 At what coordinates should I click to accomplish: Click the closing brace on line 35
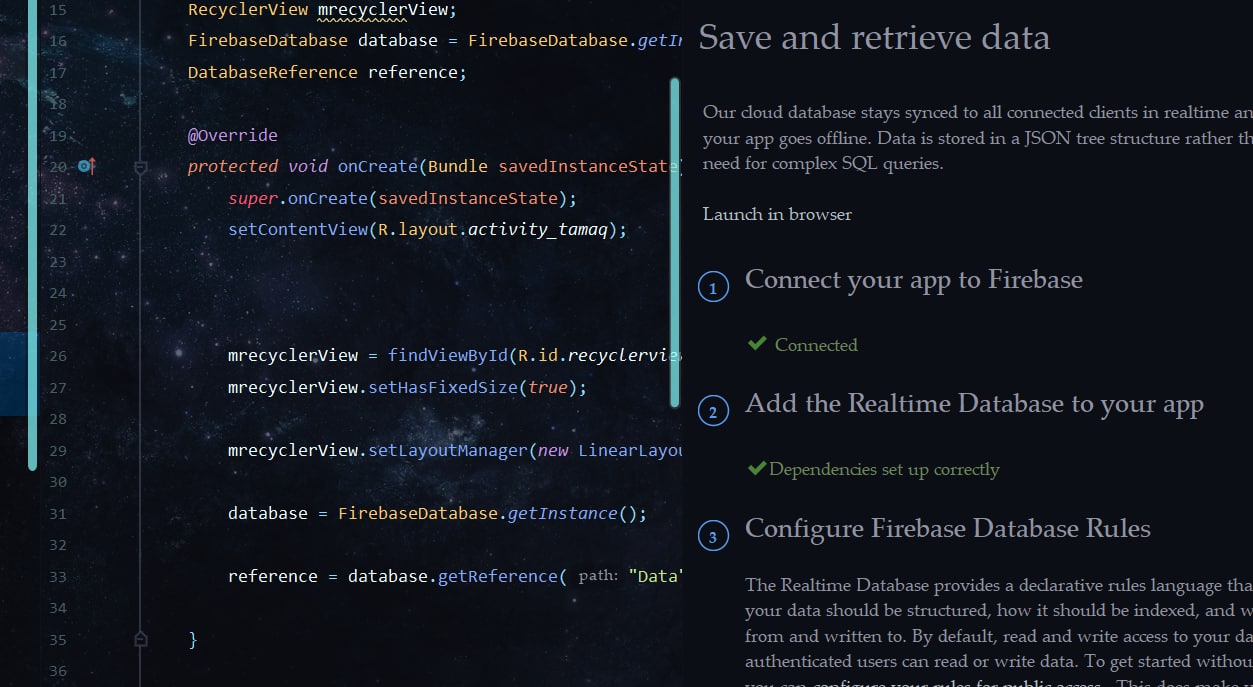point(193,639)
